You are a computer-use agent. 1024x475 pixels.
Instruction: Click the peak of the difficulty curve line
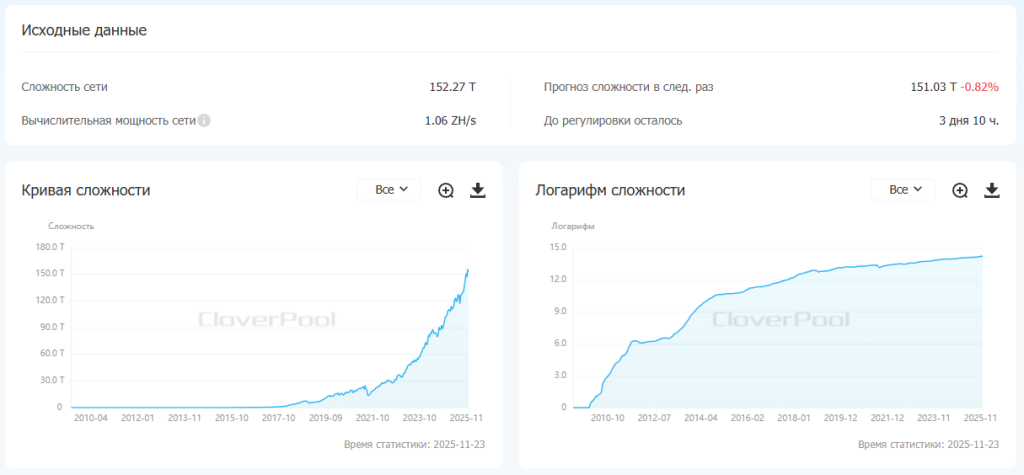(468, 268)
